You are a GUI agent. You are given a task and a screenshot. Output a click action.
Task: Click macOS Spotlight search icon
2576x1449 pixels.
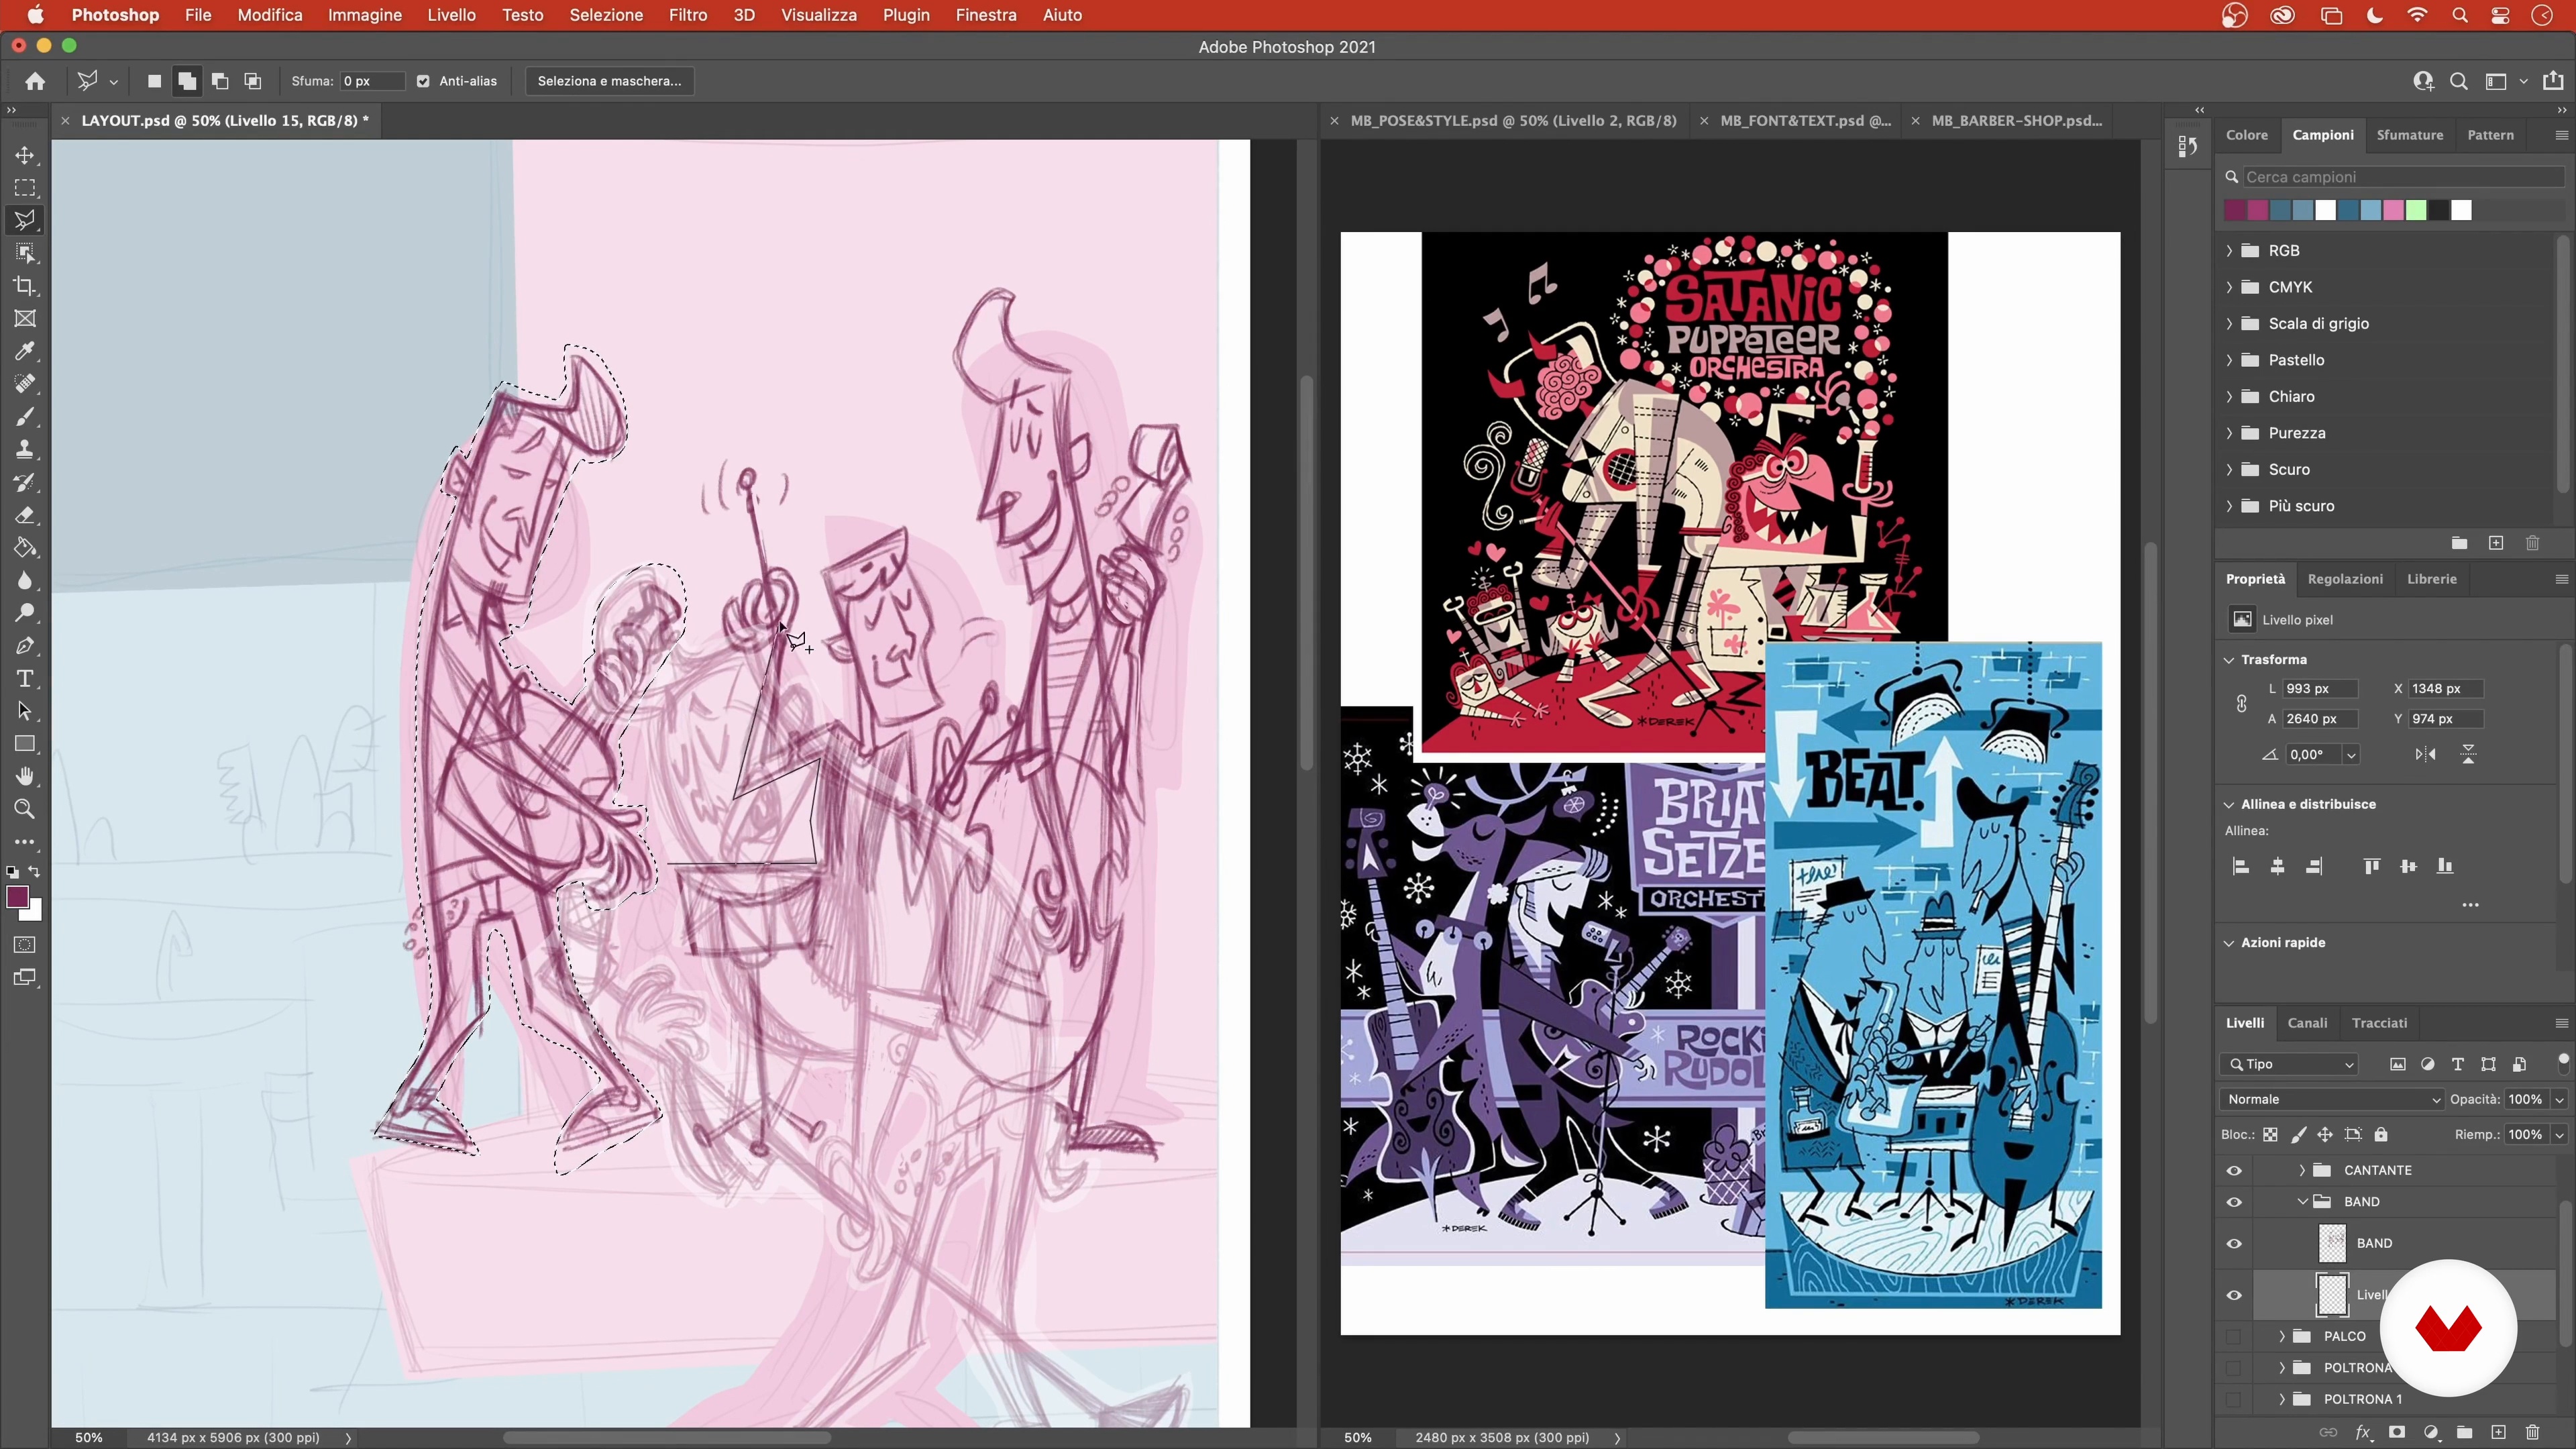pyautogui.click(x=2460, y=15)
